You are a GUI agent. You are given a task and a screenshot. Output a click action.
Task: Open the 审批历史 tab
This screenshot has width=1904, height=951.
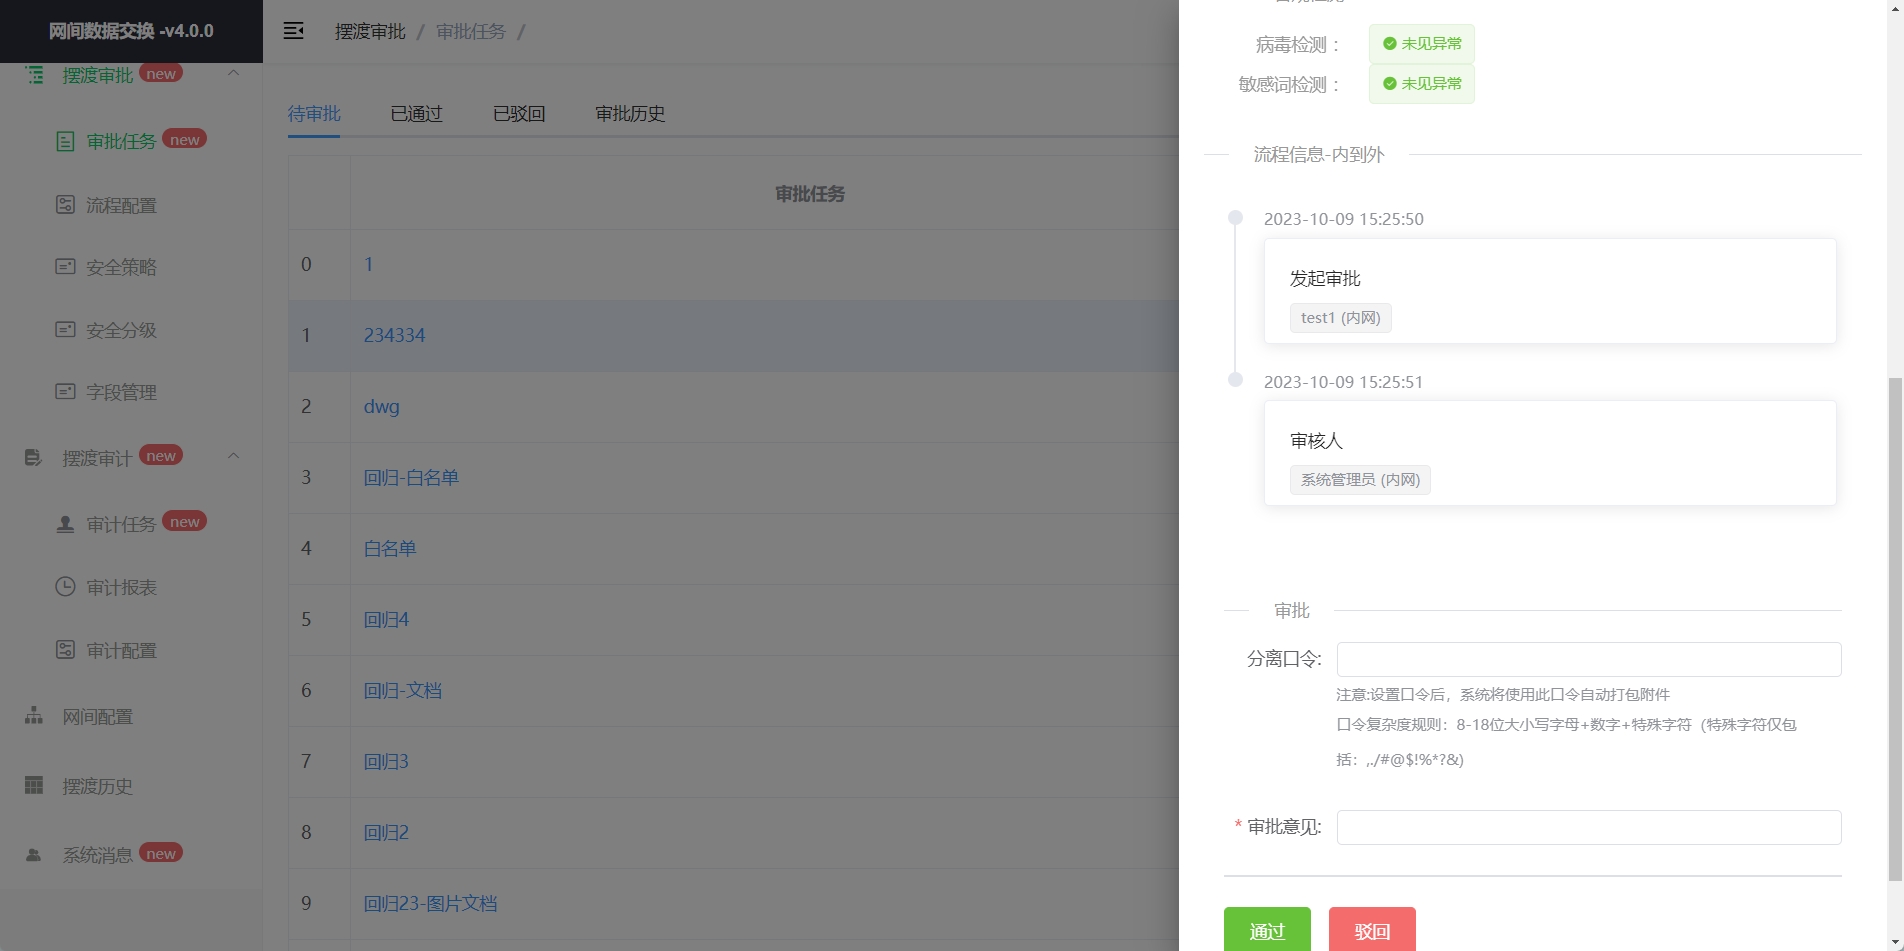630,114
